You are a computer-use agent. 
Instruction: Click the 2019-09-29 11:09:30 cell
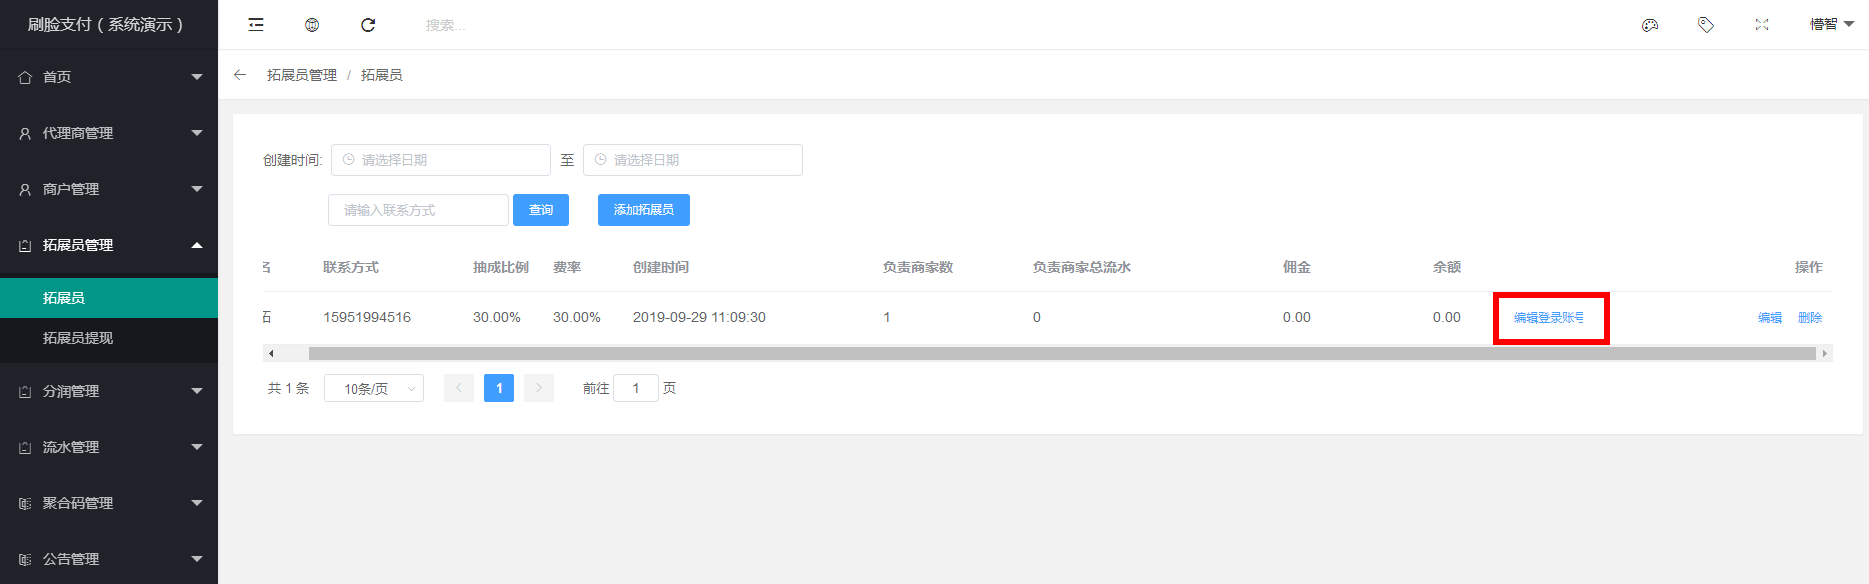(699, 318)
